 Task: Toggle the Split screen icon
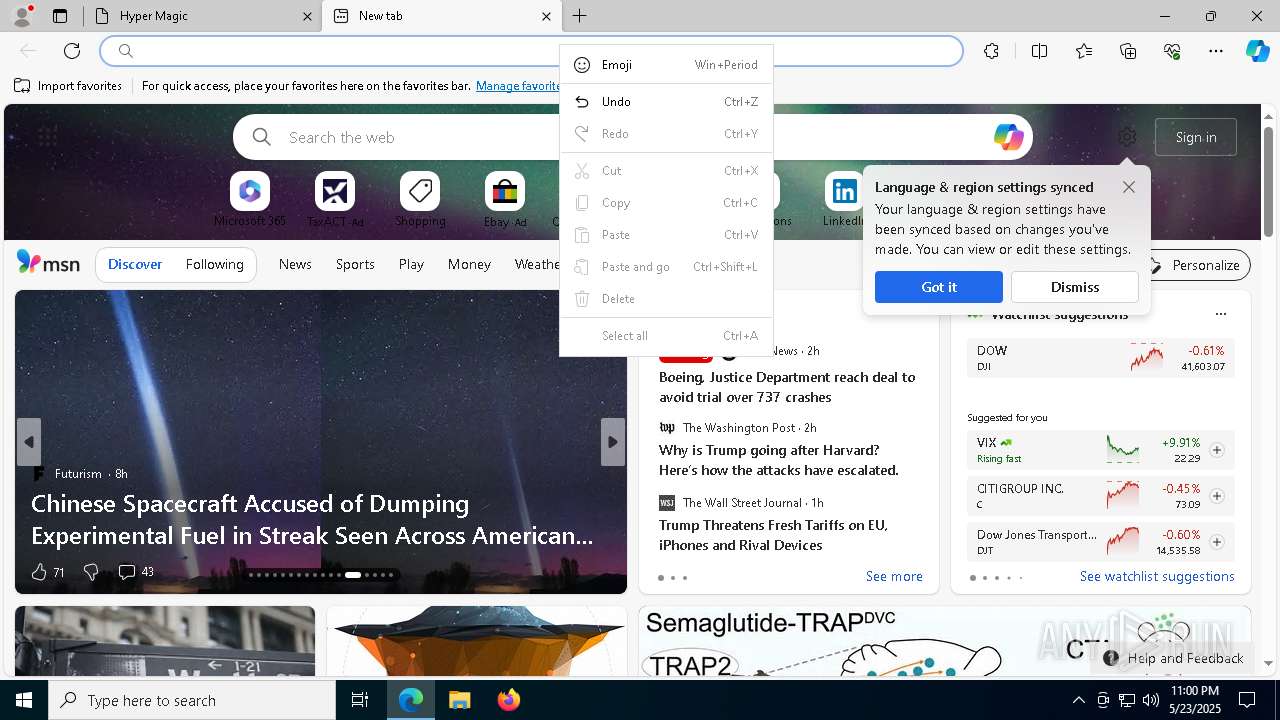tap(1039, 51)
